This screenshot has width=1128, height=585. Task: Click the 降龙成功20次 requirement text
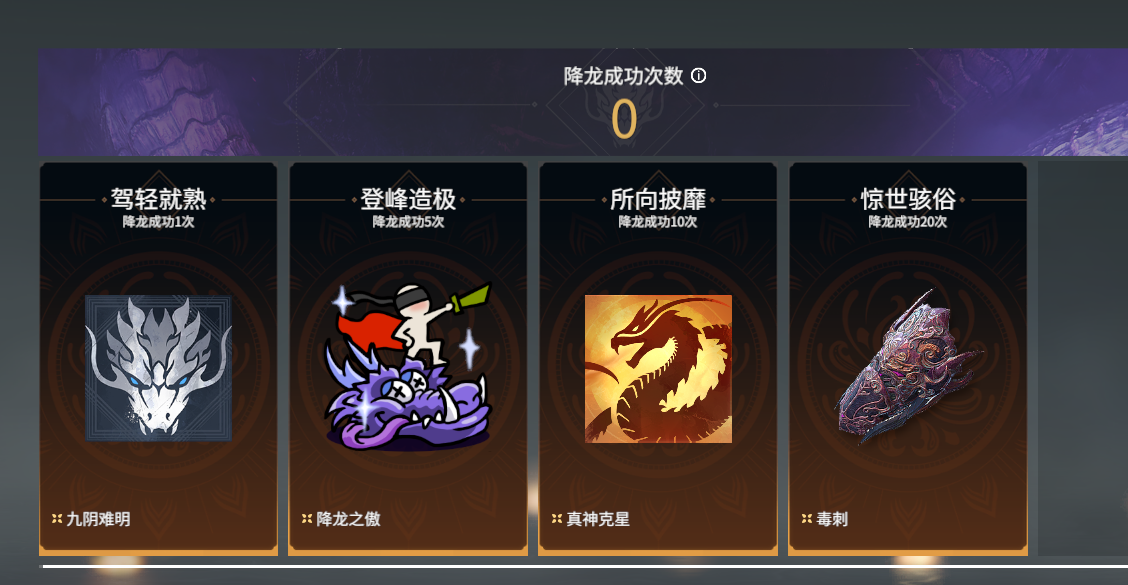pyautogui.click(x=908, y=222)
